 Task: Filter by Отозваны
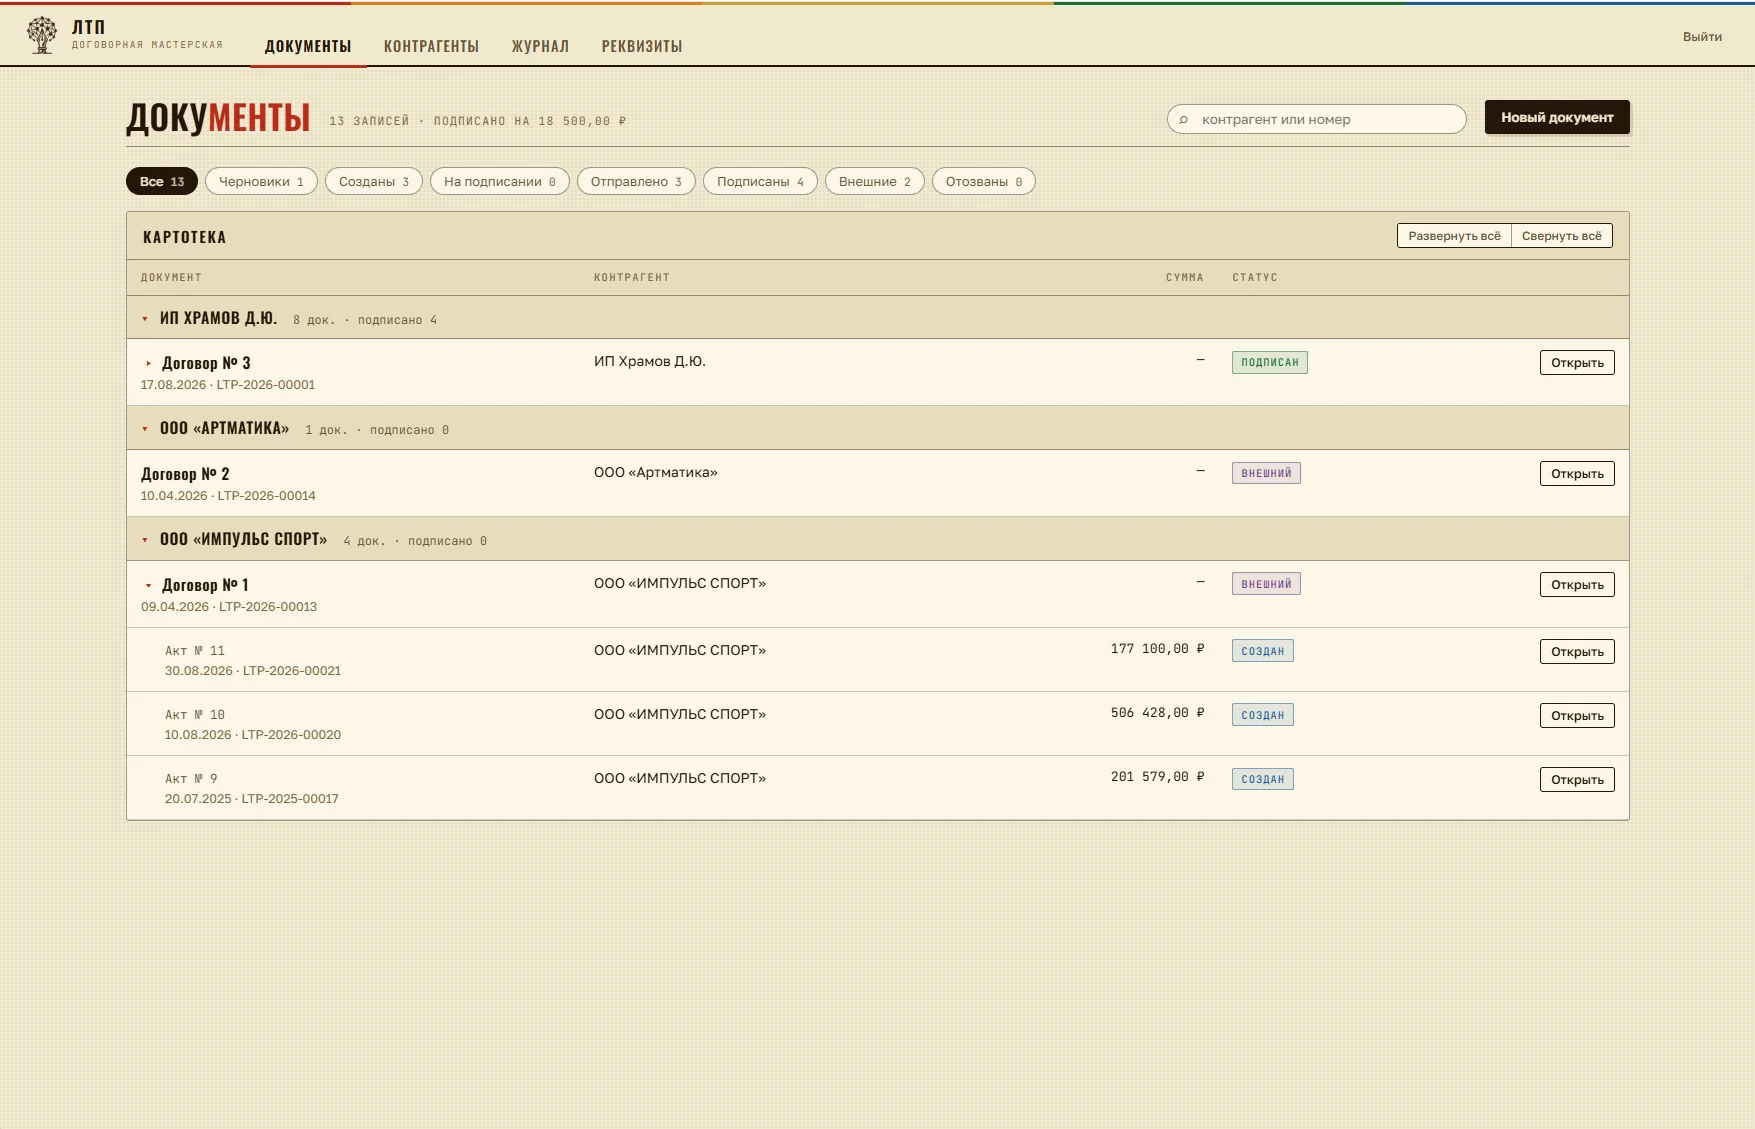pos(984,181)
